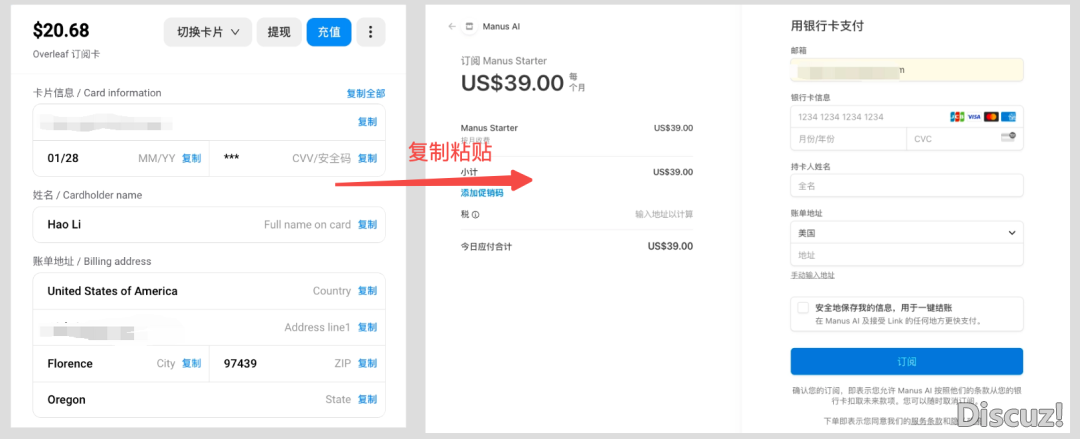The width and height of the screenshot is (1080, 439).
Task: Copy the Country field value
Action: click(367, 291)
